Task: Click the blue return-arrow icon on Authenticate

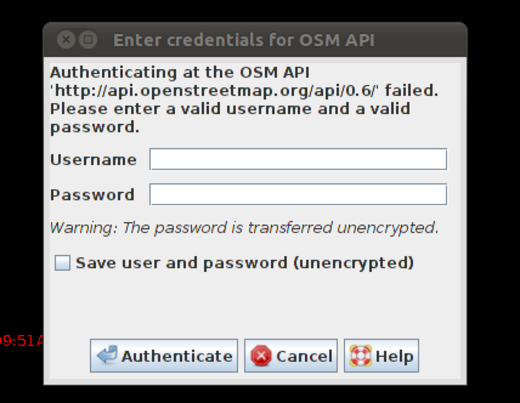Action: point(107,355)
